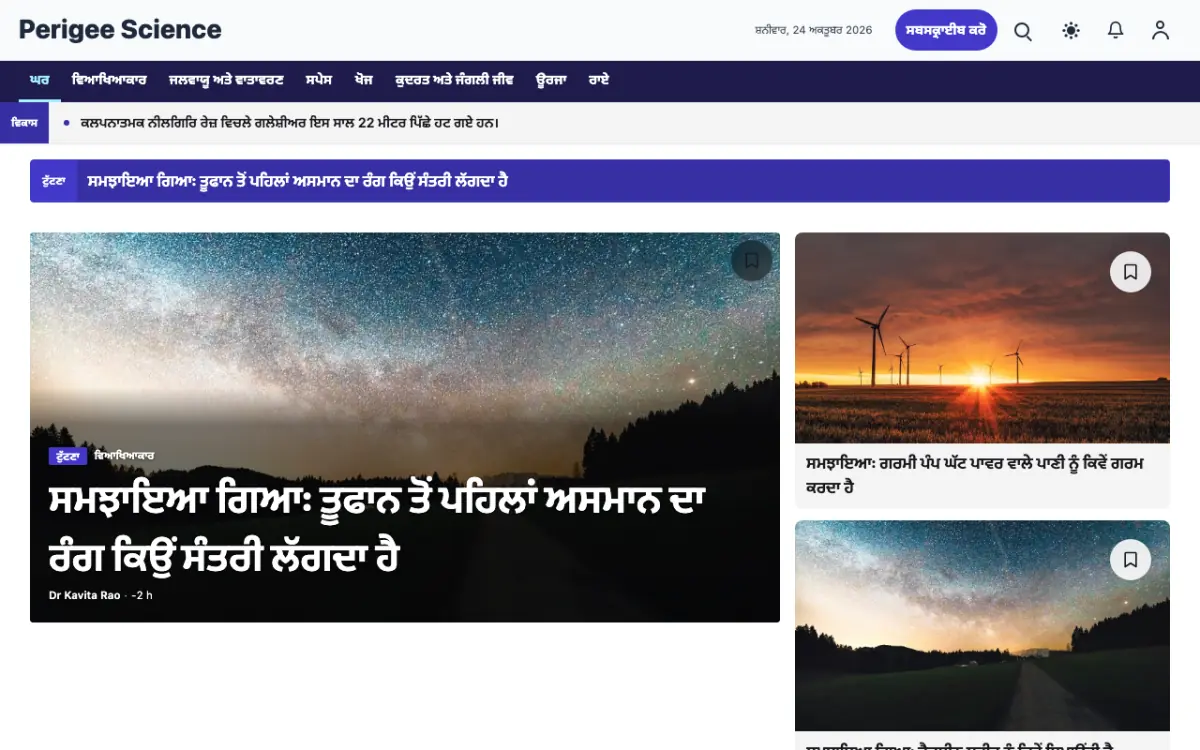Select the ਘਰ navigation tab

[40, 80]
